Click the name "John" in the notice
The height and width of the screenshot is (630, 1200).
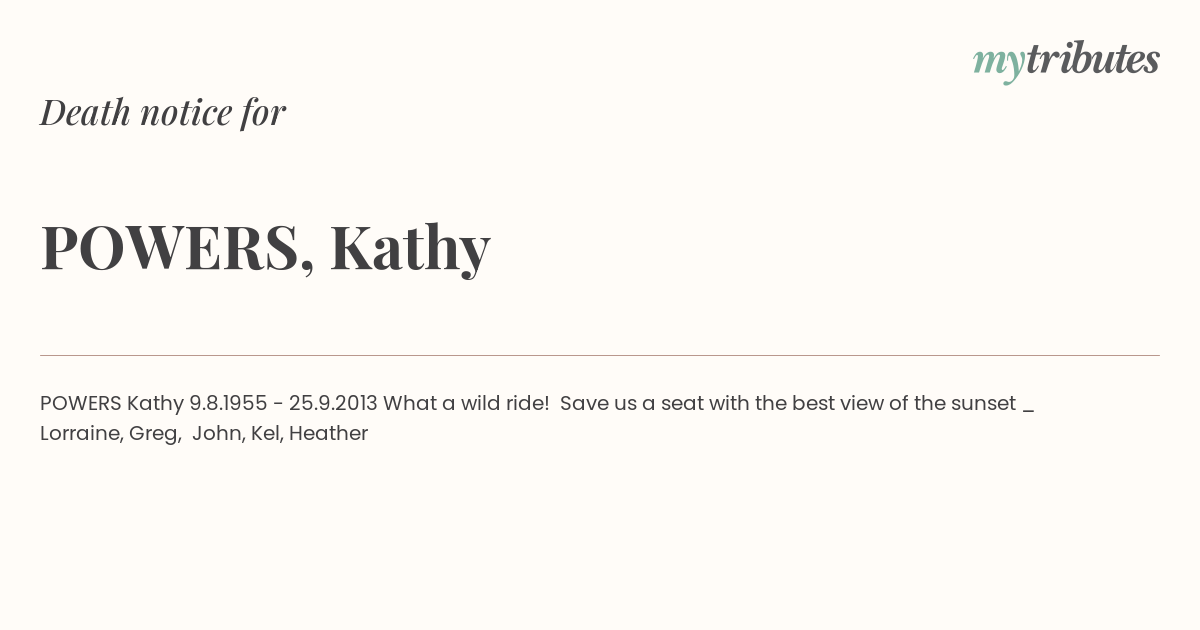click(218, 433)
